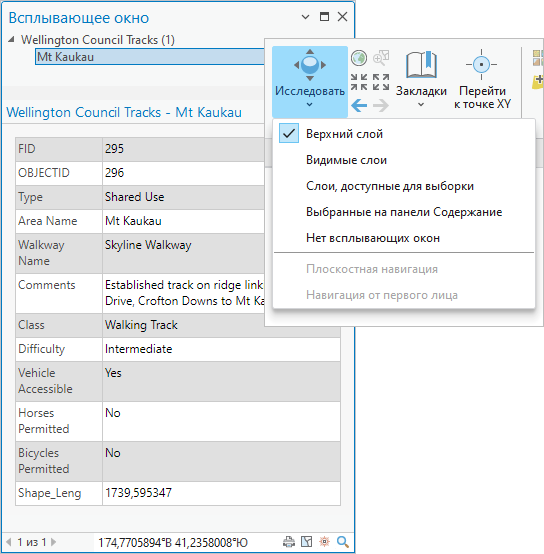Screen dimensions: 544x554
Task: Click the next record arrow in footer
Action: [53, 542]
